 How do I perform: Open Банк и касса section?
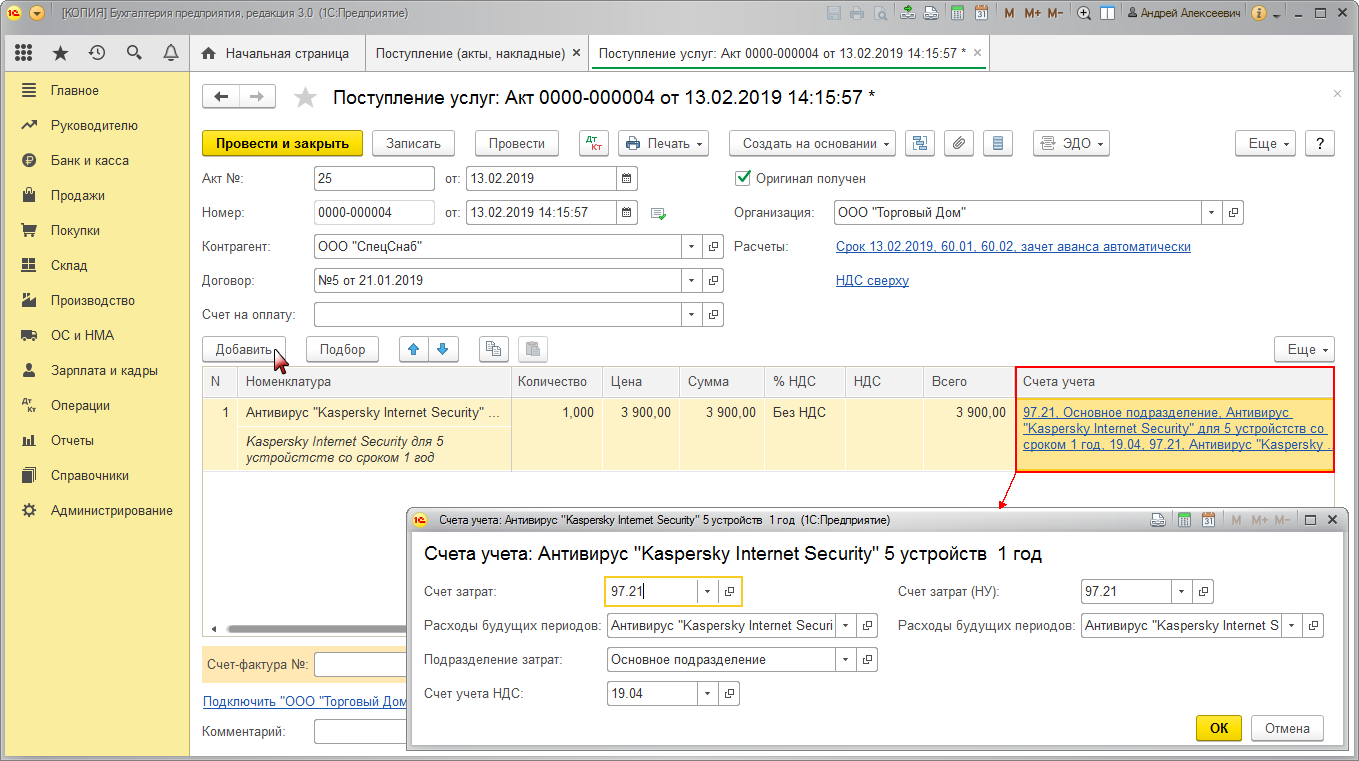[x=95, y=160]
